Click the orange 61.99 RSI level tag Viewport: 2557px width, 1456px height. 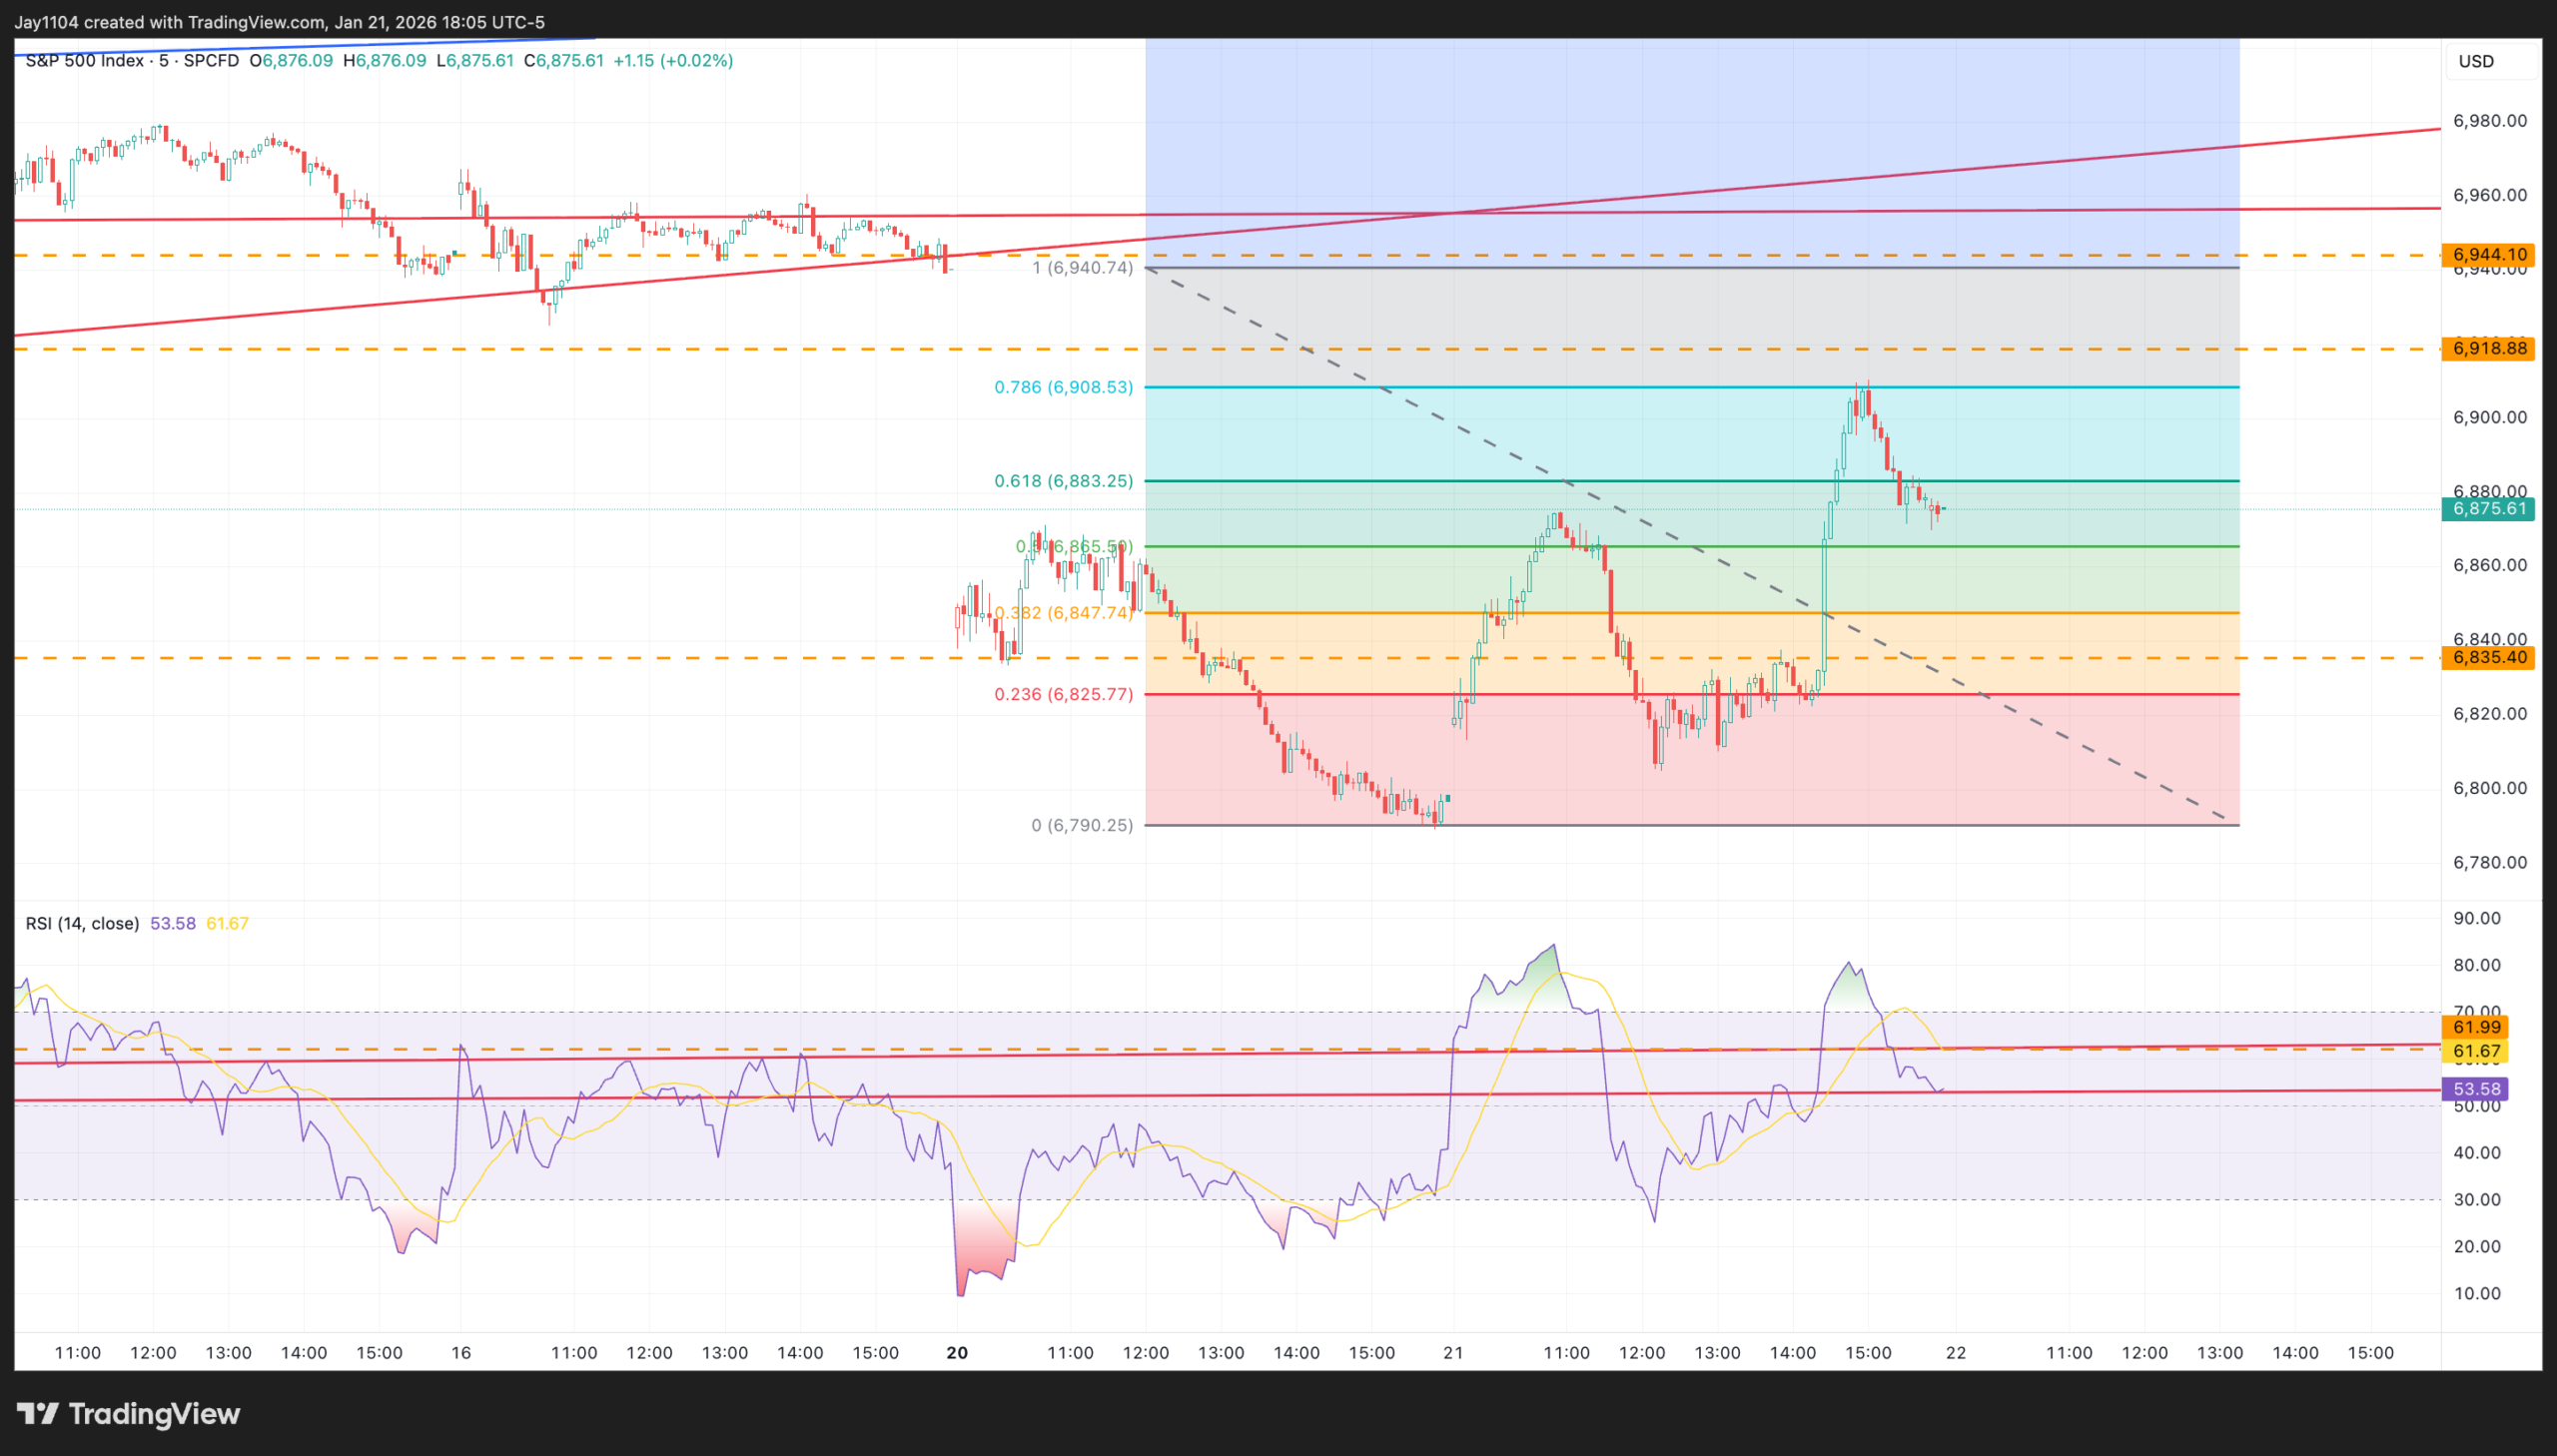[x=2475, y=1027]
